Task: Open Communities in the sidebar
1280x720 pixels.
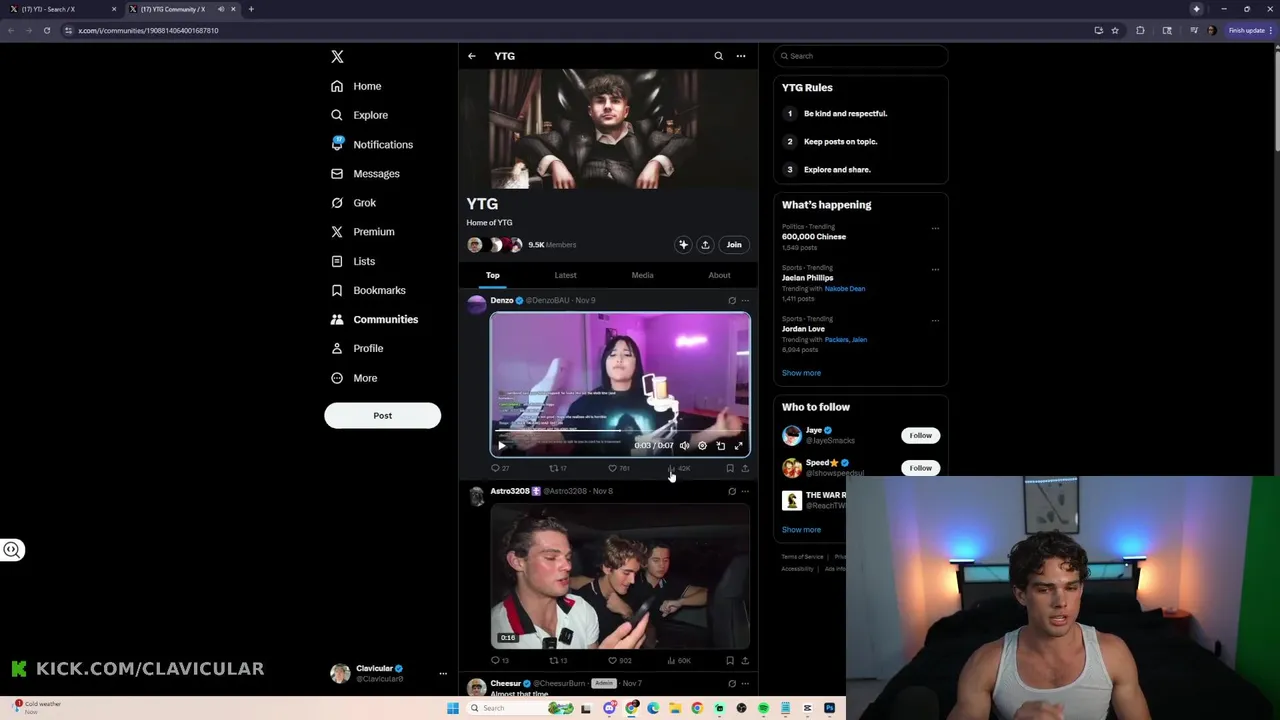Action: 374,319
